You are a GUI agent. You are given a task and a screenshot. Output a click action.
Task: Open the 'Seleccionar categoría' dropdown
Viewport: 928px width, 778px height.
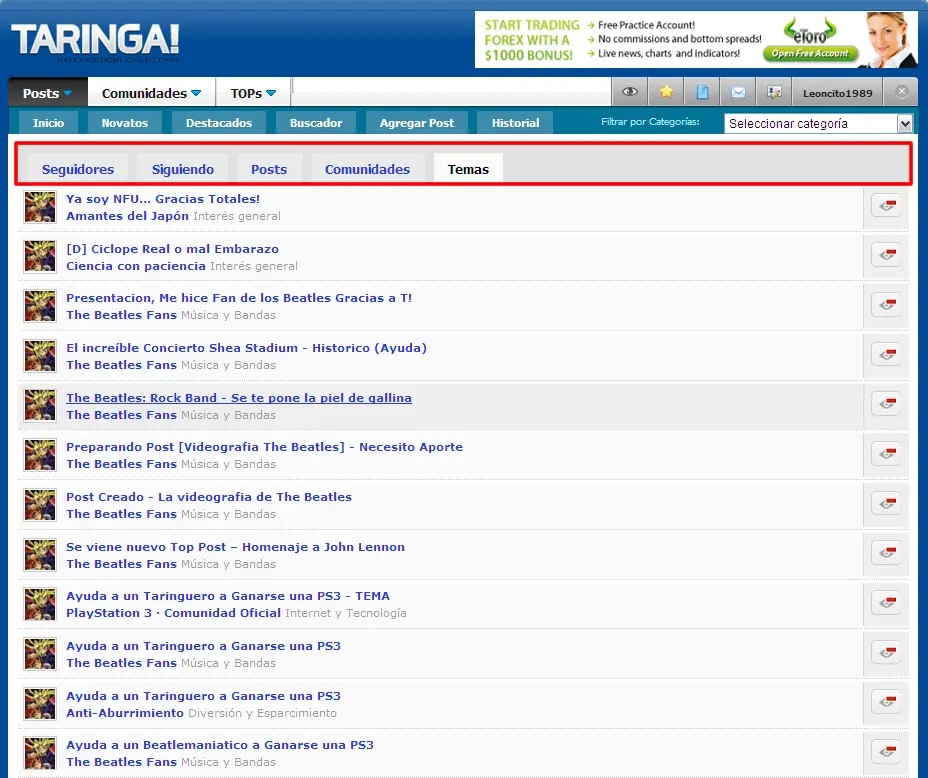[x=818, y=123]
